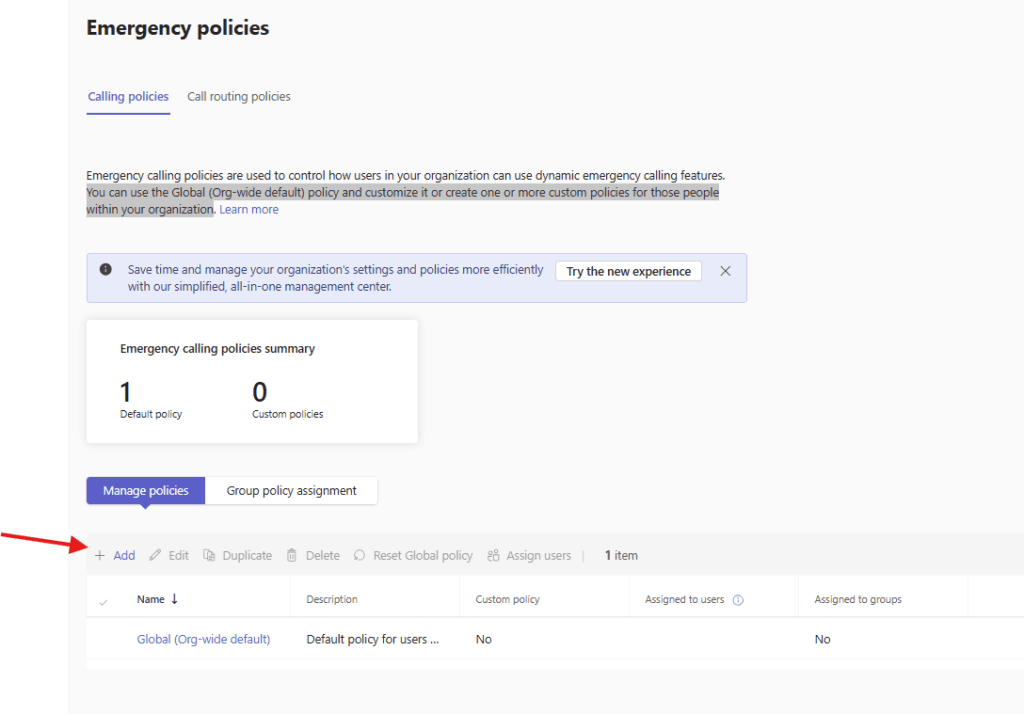Click the Duplicate policy icon
The image size is (1024, 714).
[x=209, y=556]
